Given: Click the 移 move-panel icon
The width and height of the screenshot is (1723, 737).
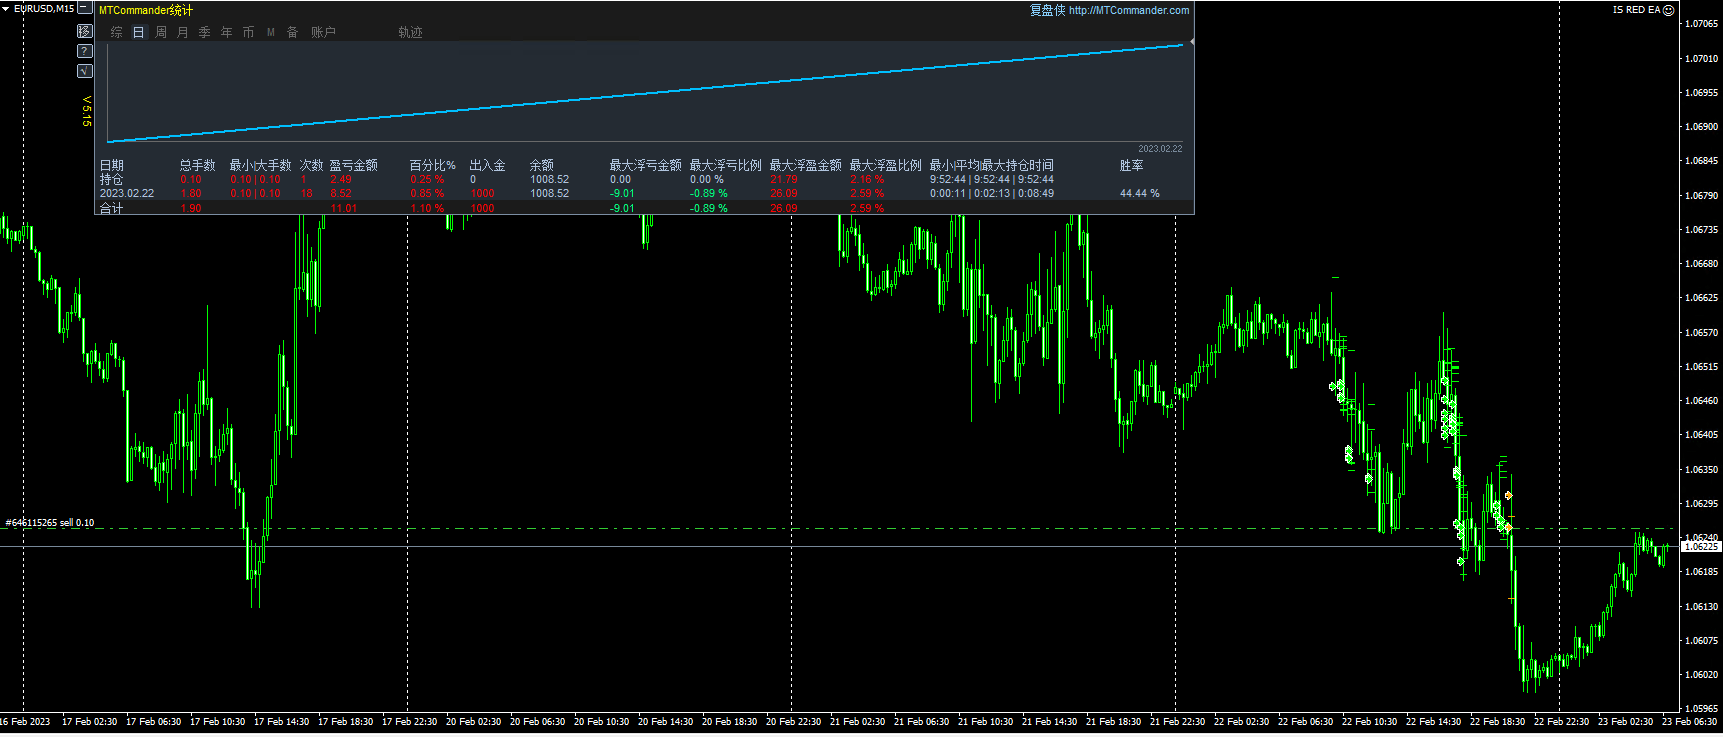Looking at the screenshot, I should coord(85,31).
